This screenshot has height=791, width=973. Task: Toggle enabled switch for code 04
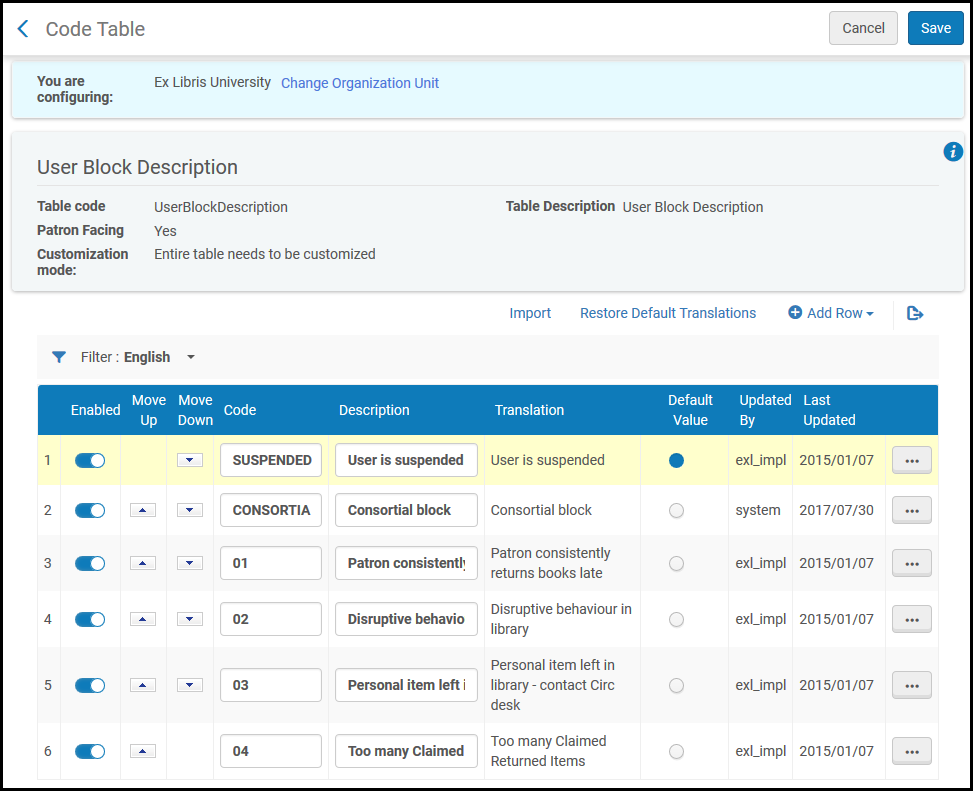pyautogui.click(x=90, y=751)
